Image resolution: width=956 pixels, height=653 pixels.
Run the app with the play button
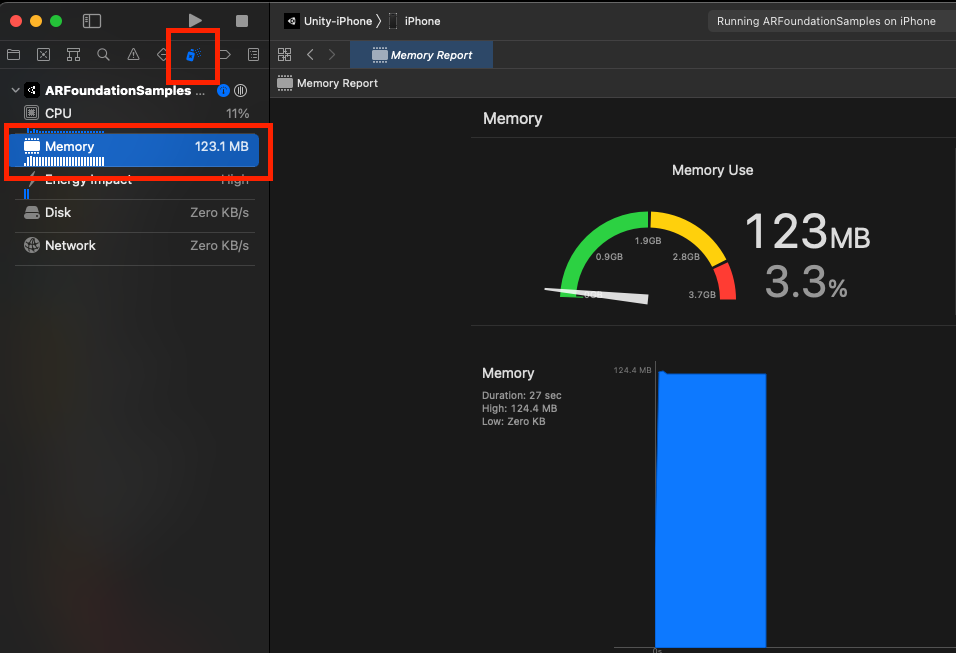[196, 20]
